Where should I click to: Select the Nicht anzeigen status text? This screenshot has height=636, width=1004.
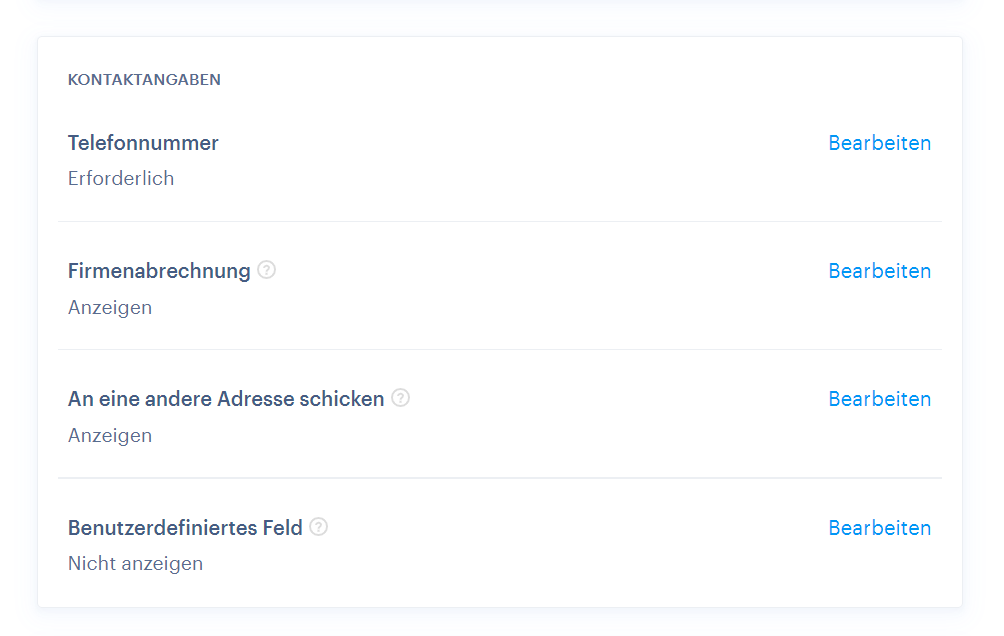tap(135, 564)
